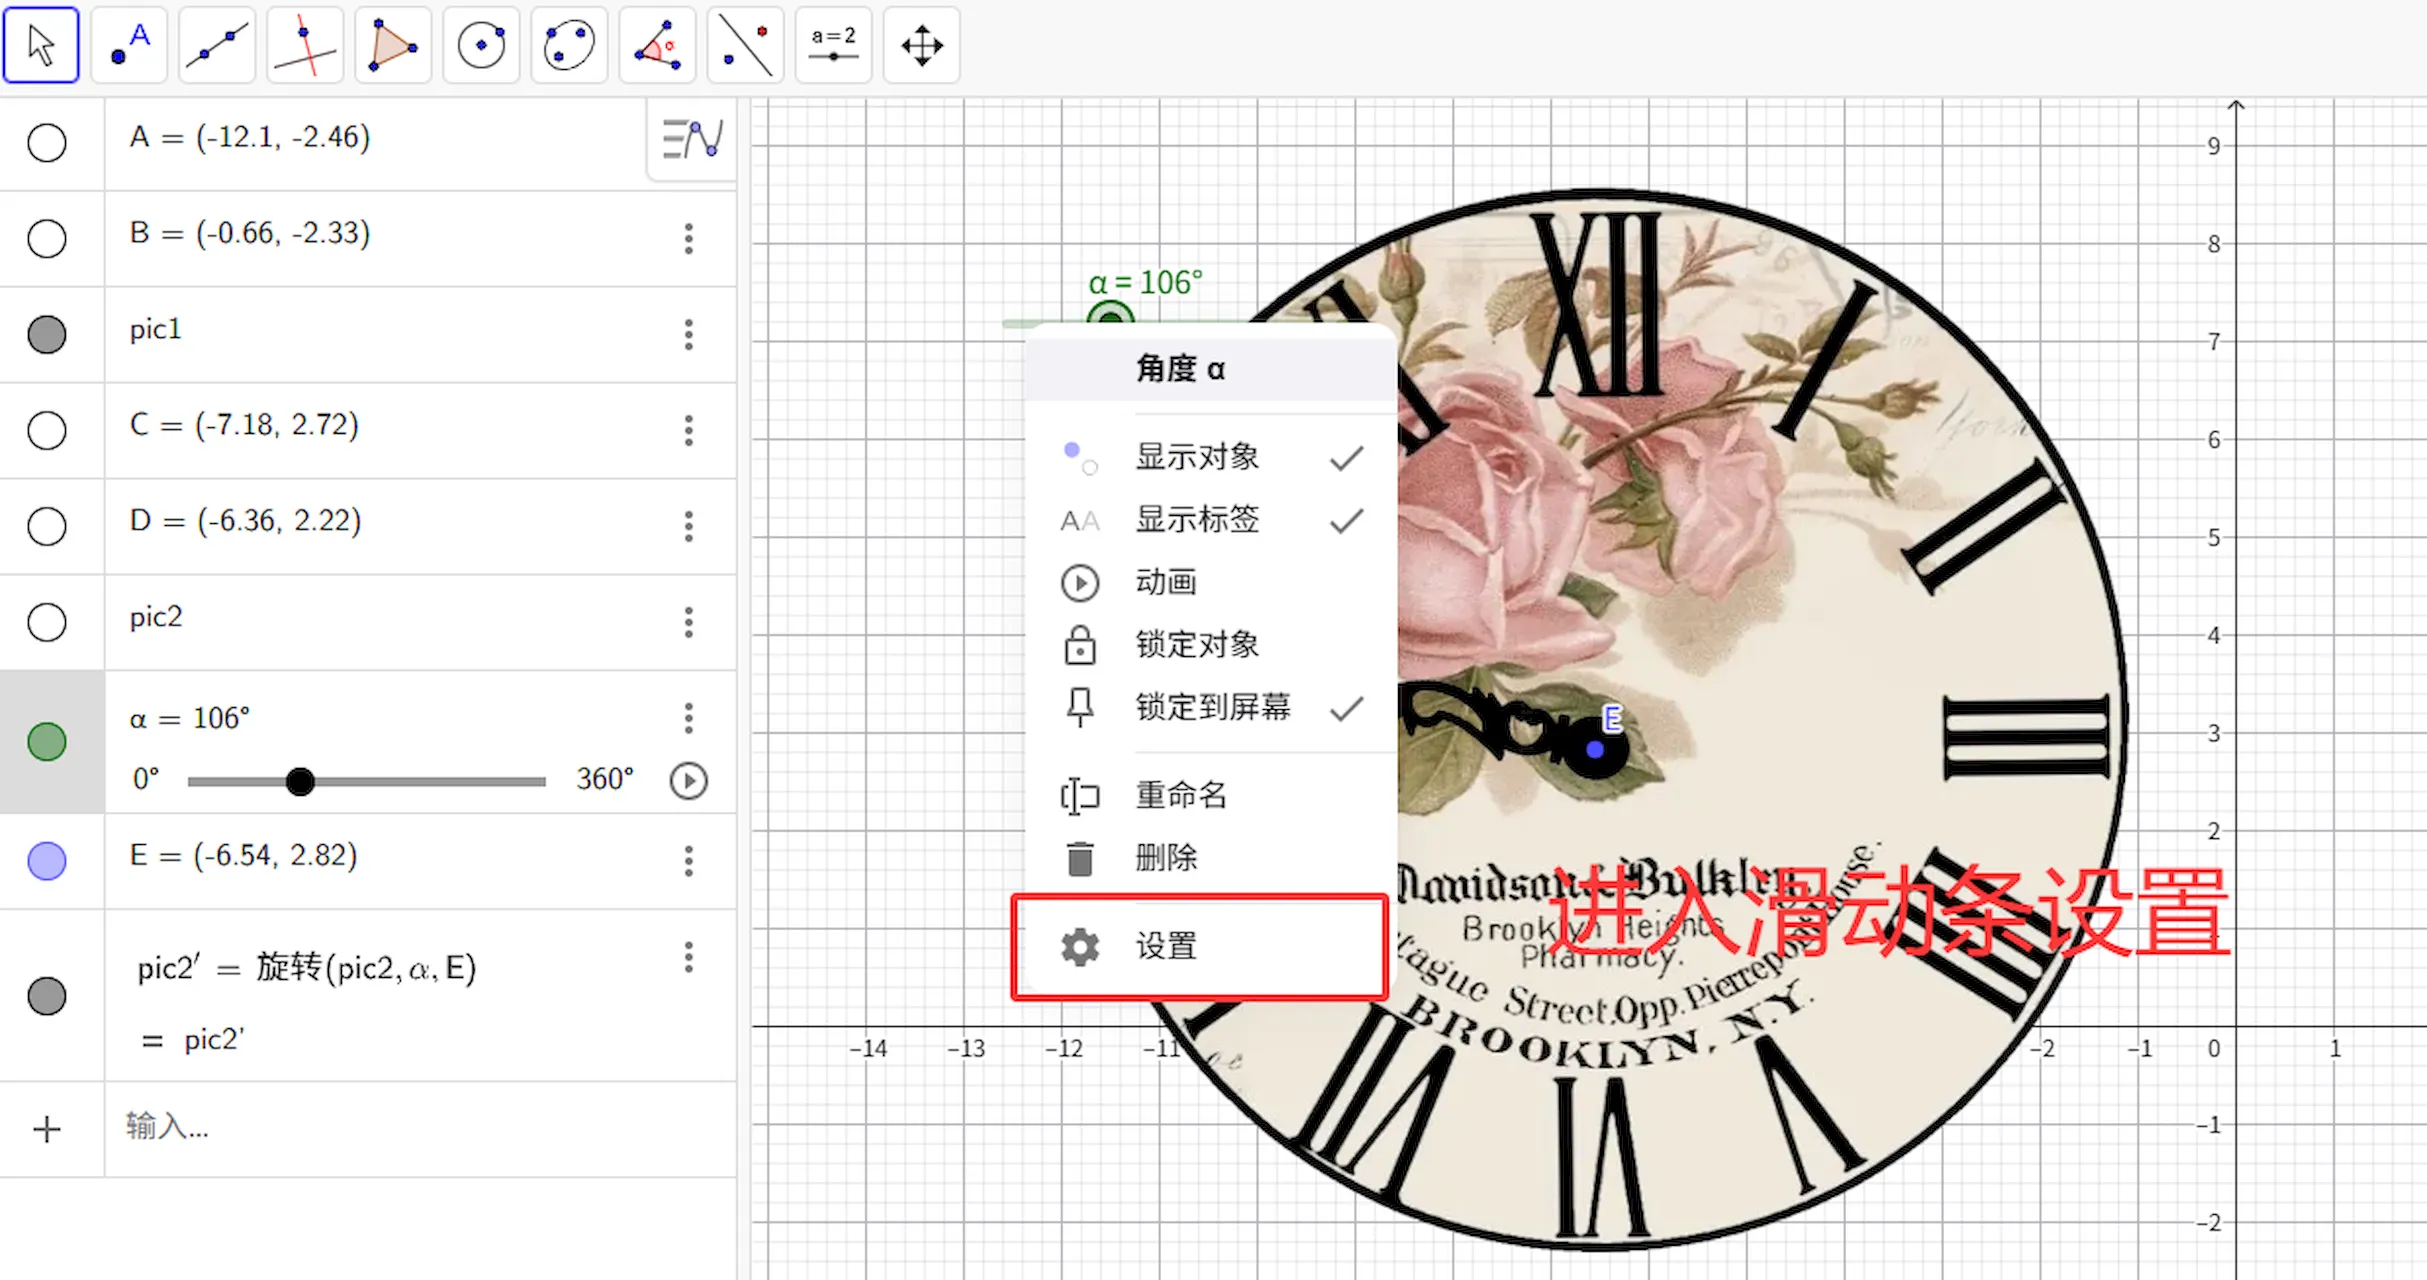This screenshot has height=1280, width=2427.
Task: Open three-dot options for pic2 row
Action: [x=688, y=622]
